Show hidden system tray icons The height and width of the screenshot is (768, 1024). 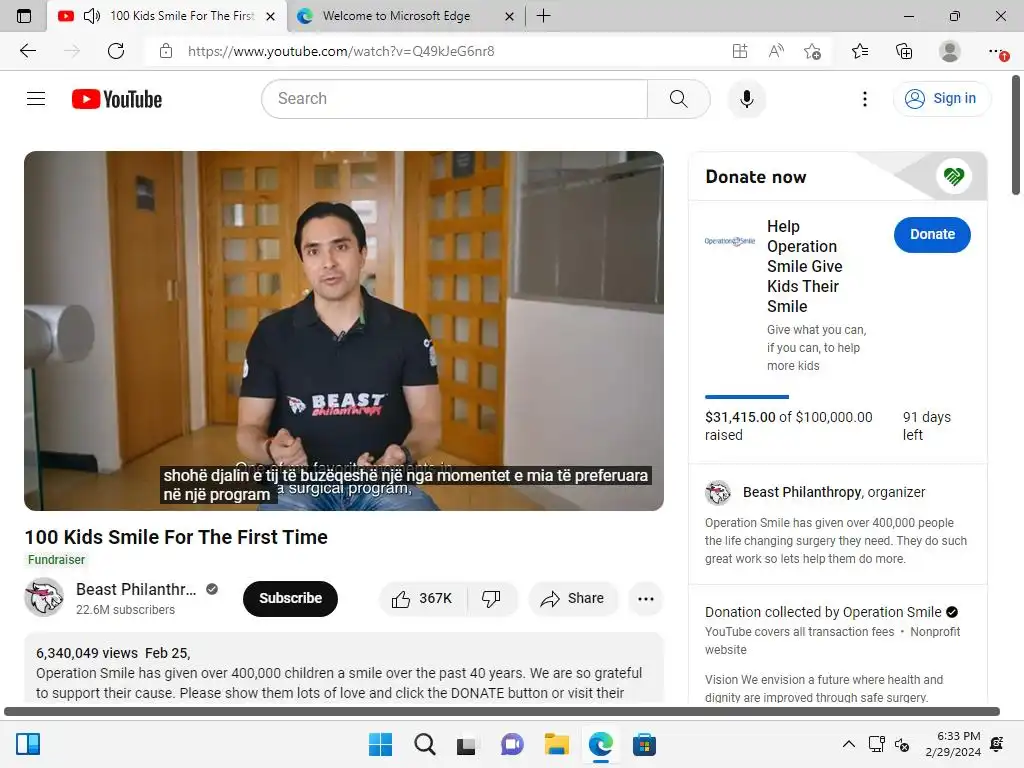[x=848, y=744]
